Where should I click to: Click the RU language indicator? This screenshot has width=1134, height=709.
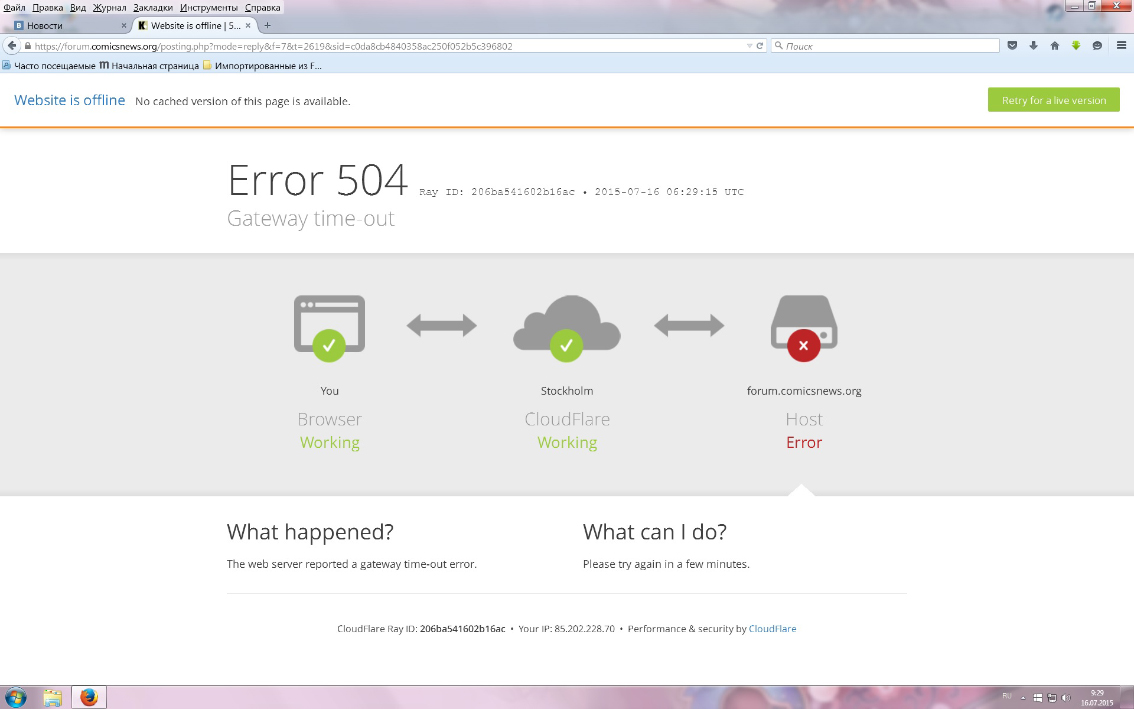(x=1007, y=697)
